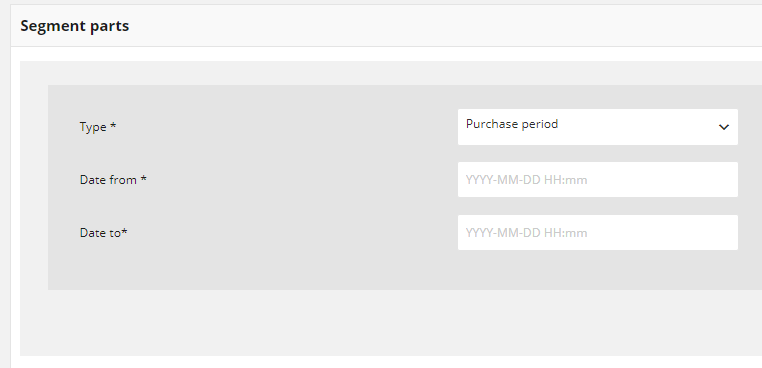Click the light gray area under segment part box
762x368 pixels.
(391, 323)
